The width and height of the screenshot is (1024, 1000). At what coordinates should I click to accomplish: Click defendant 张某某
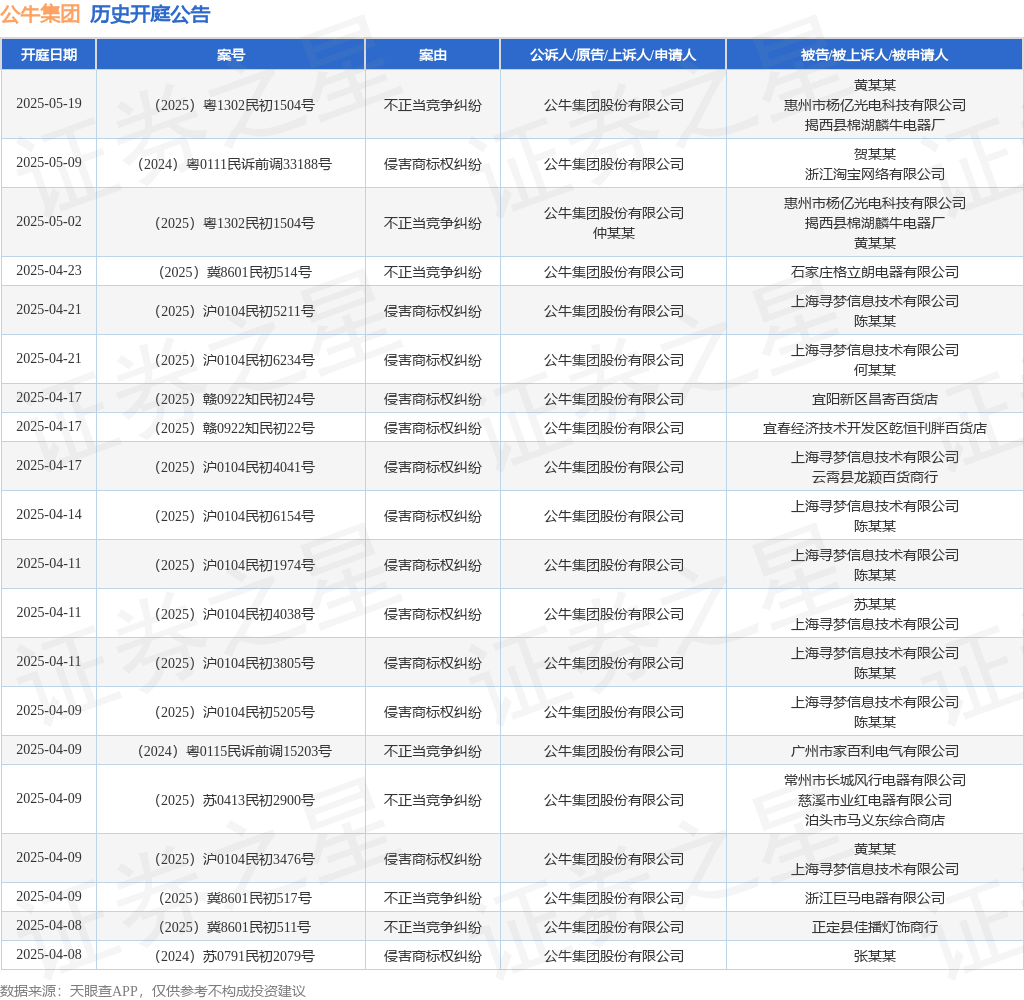874,956
